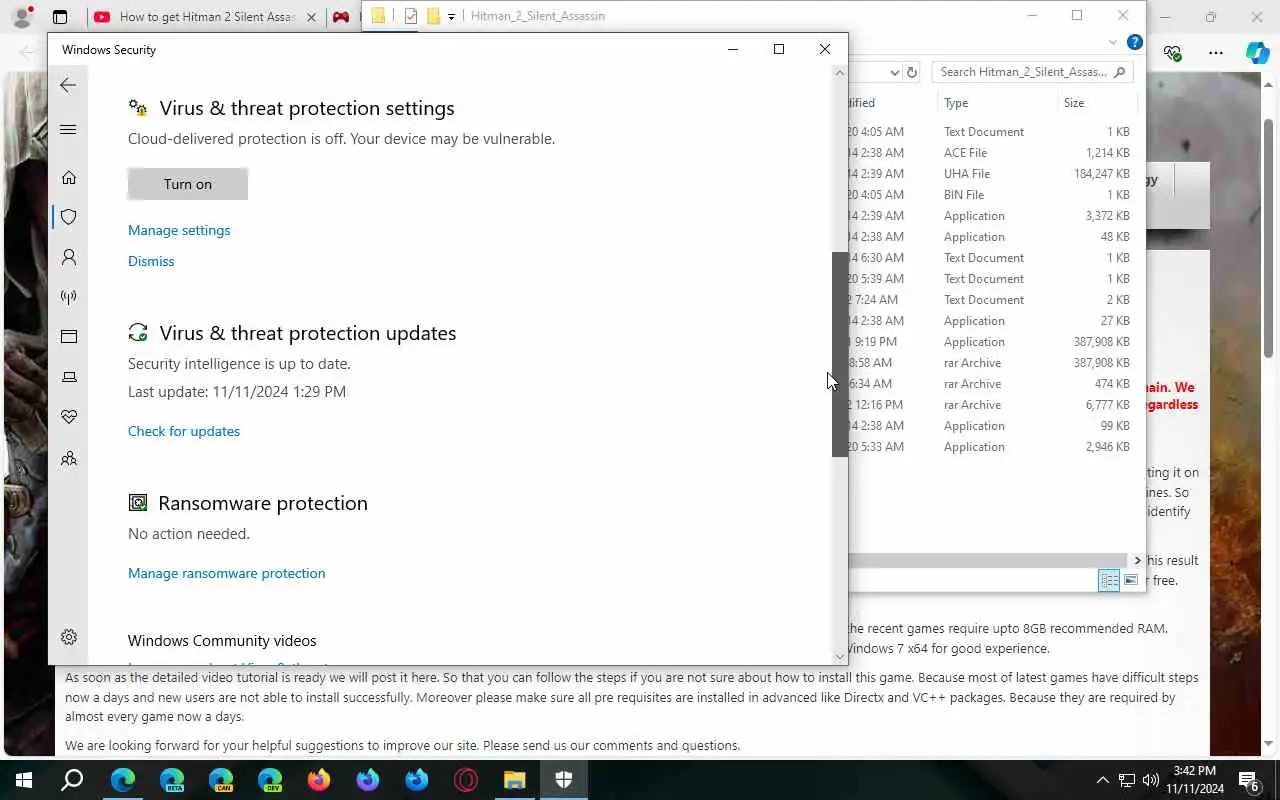The image size is (1280, 800).
Task: Go back in Windows Security
Action: pyautogui.click(x=68, y=85)
